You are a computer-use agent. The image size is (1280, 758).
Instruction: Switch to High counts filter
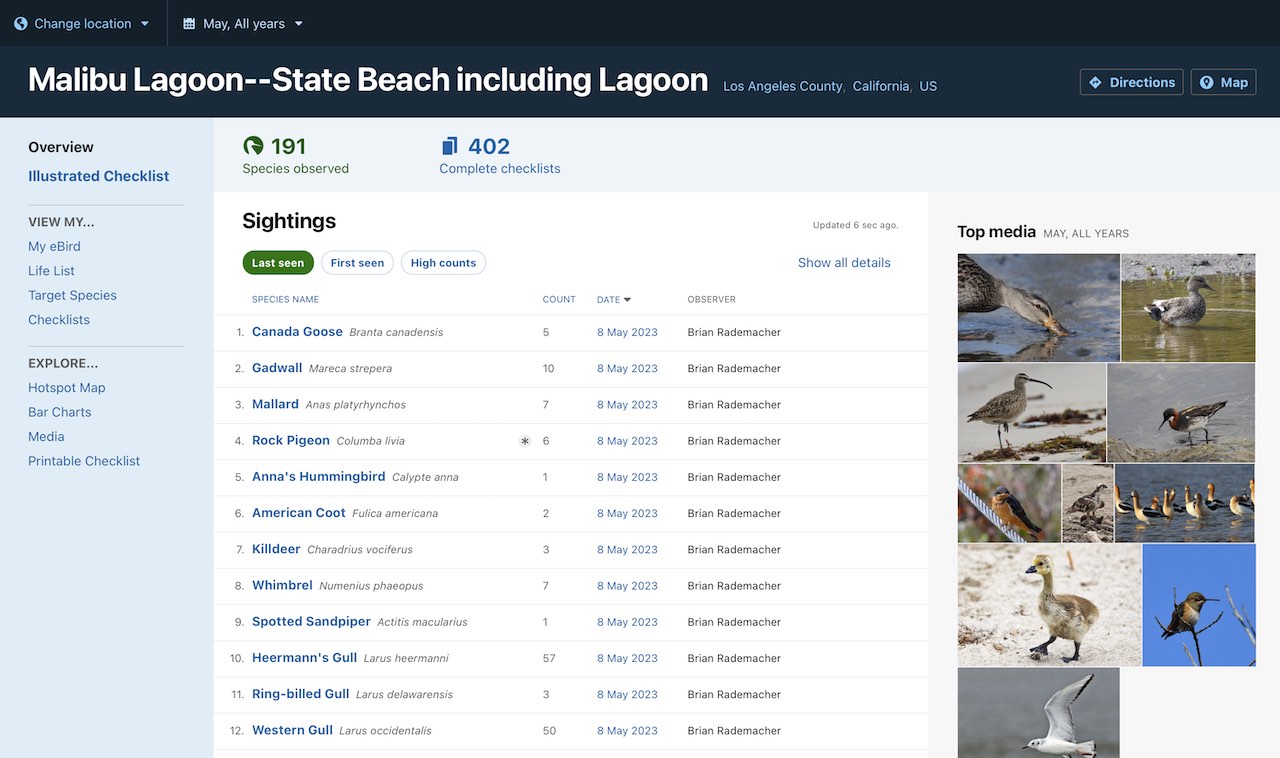[443, 263]
